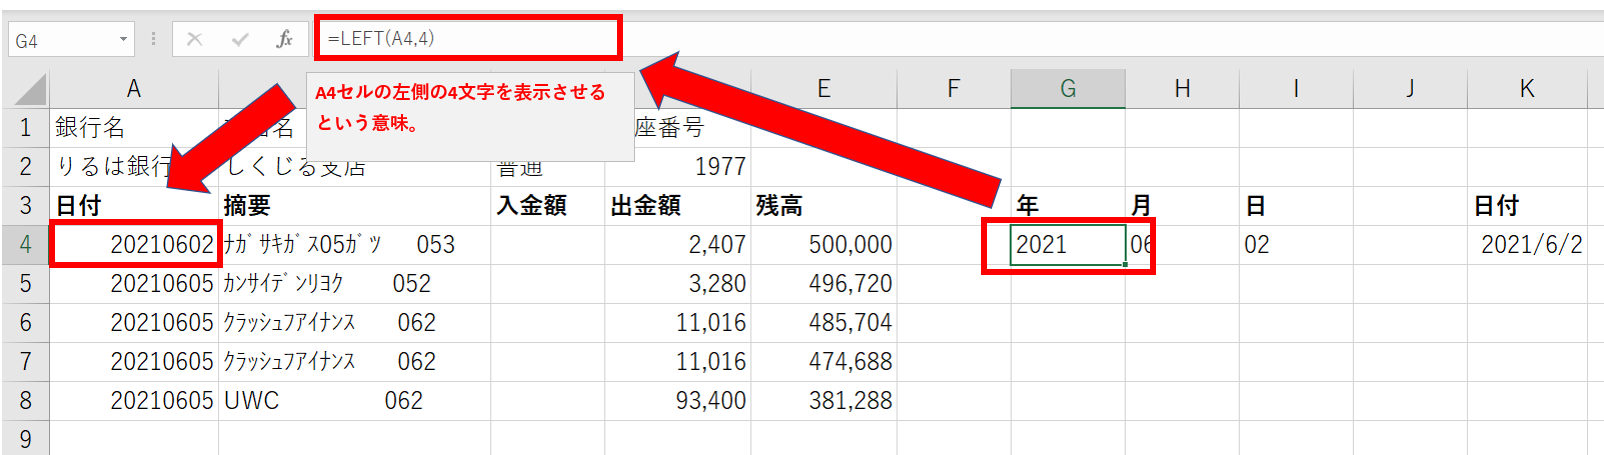Click cell A4 containing 20210602
This screenshot has width=1604, height=455.
[x=135, y=245]
